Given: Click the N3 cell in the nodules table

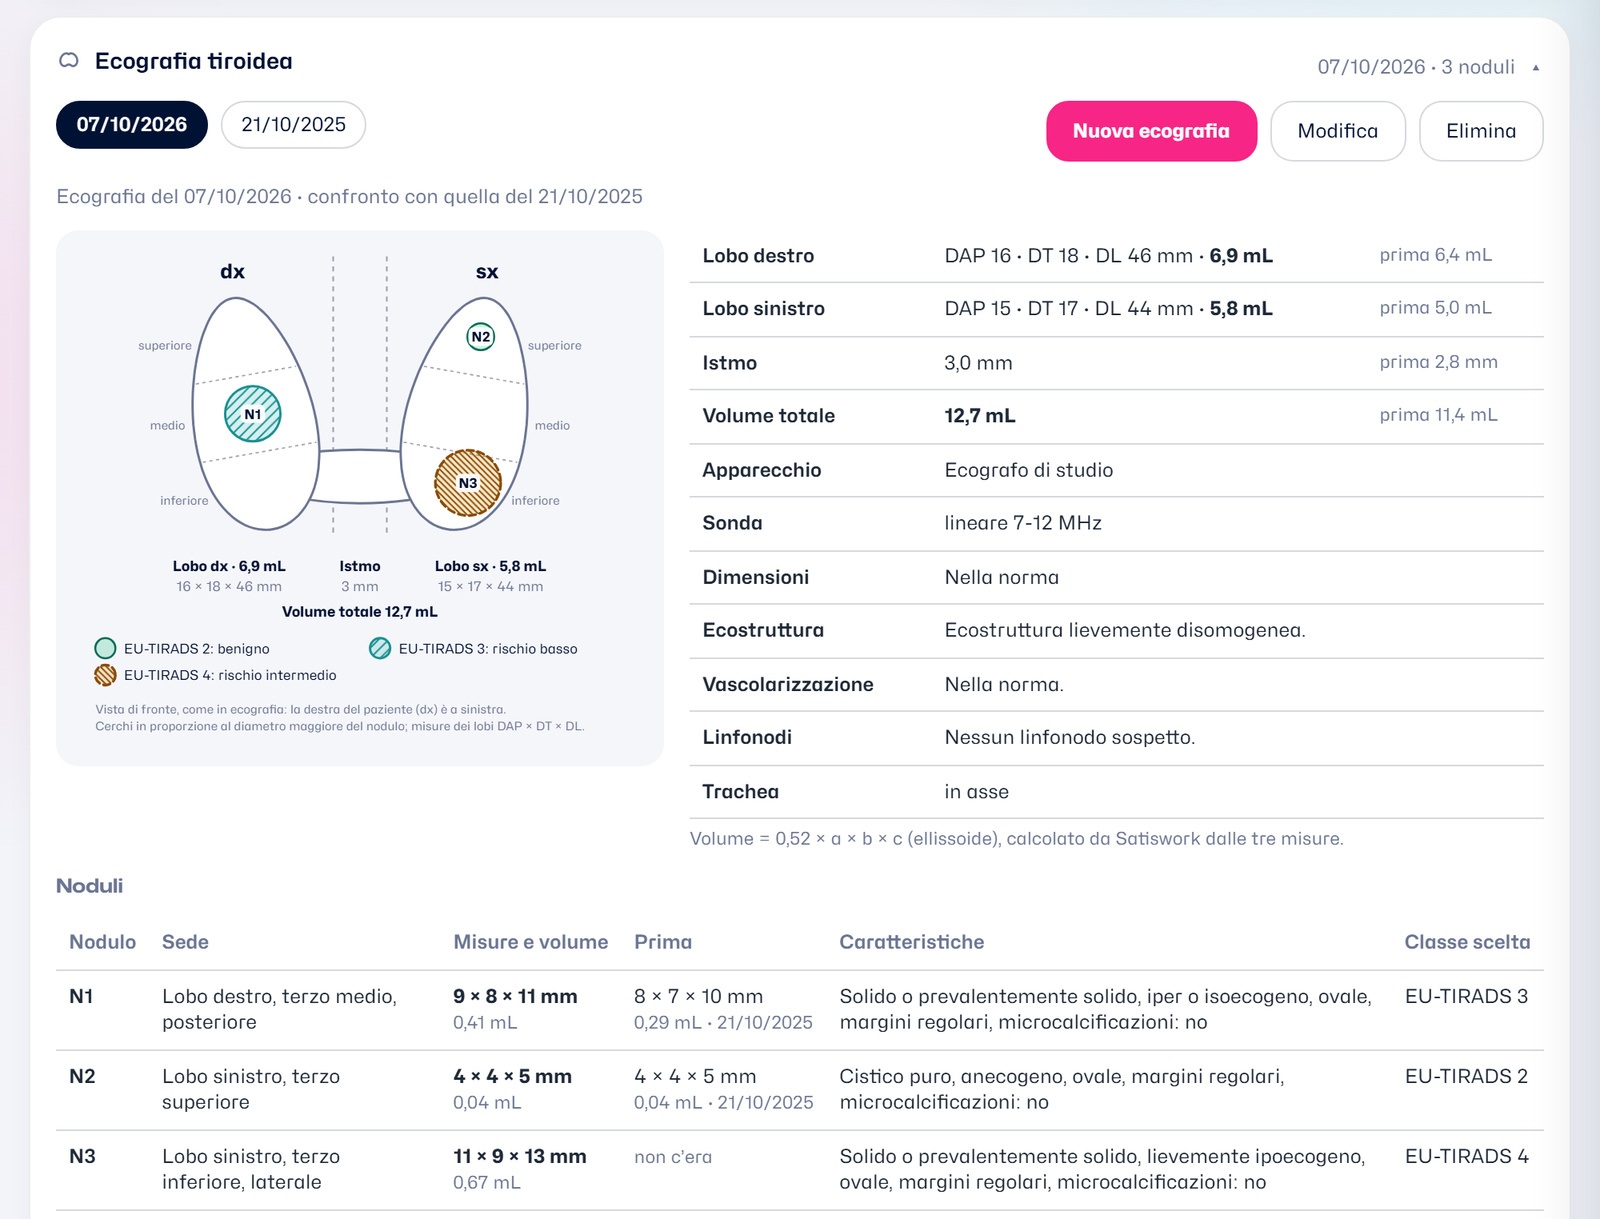Looking at the screenshot, I should (x=82, y=1156).
